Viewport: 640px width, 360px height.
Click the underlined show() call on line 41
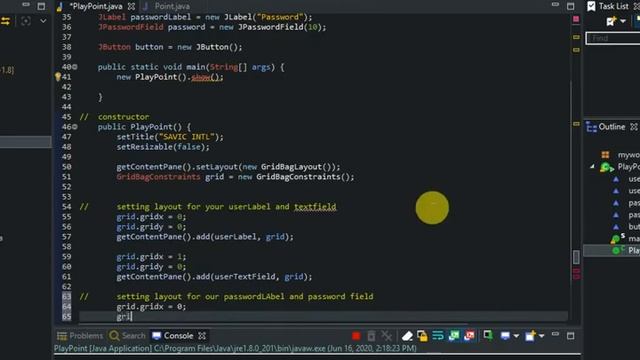pyautogui.click(x=207, y=77)
